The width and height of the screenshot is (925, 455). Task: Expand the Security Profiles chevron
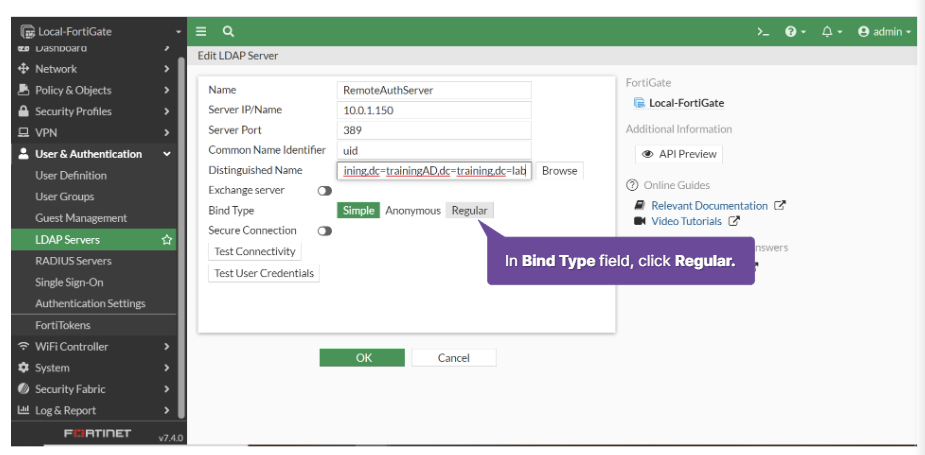tap(167, 111)
